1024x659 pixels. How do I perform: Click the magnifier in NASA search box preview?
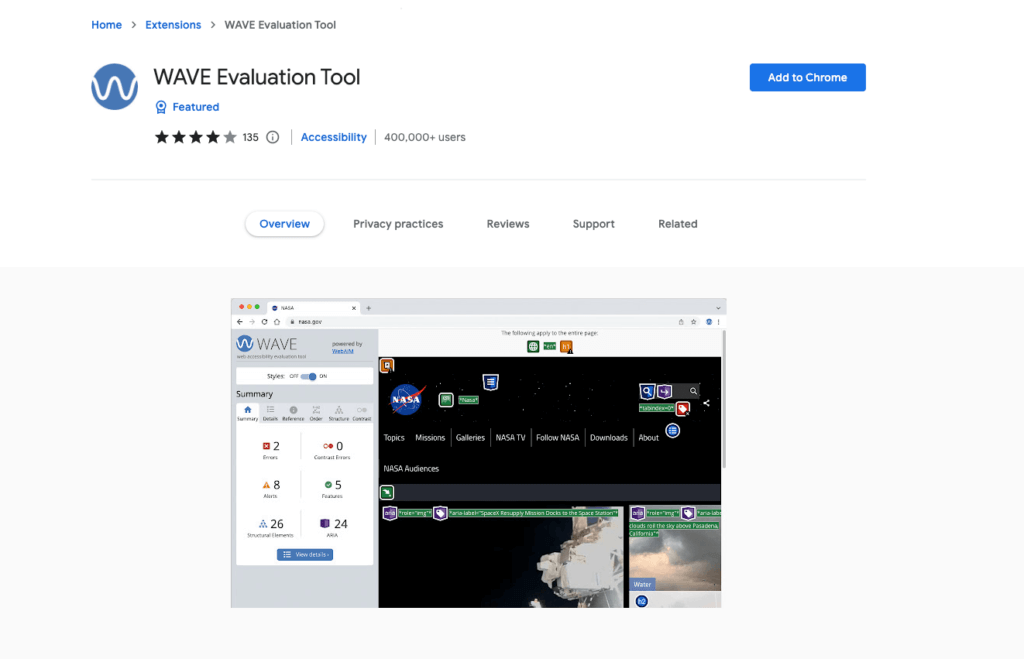tap(694, 391)
